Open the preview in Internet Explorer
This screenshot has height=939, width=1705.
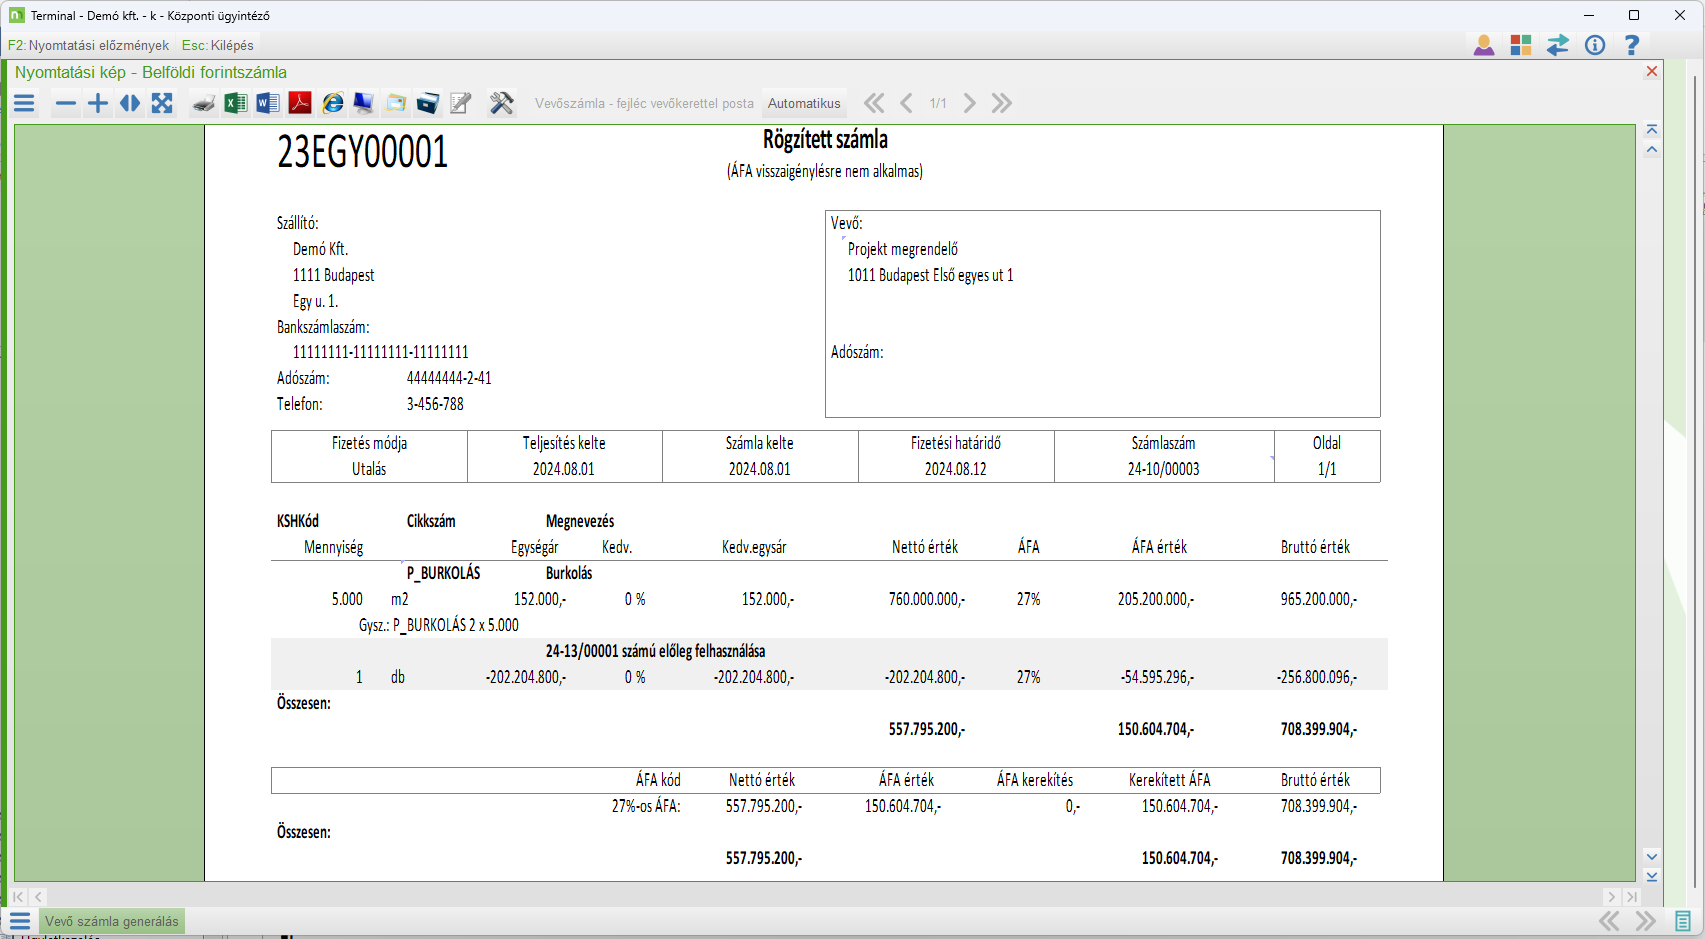[333, 103]
